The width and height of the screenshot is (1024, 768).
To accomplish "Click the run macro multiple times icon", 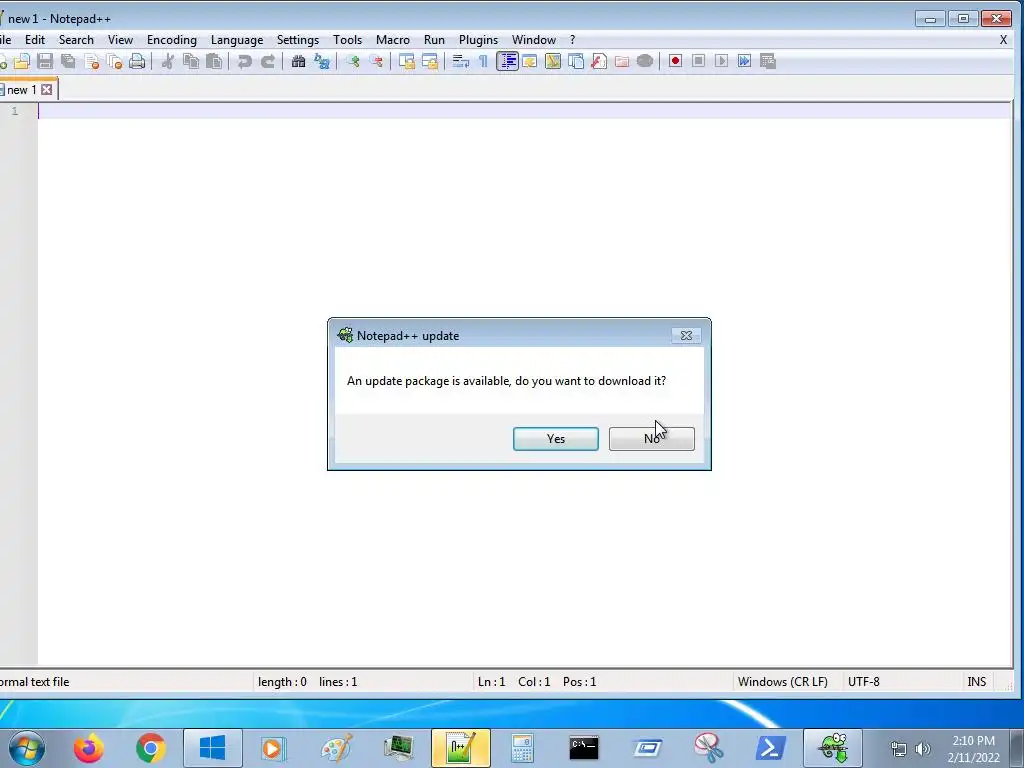I will tap(744, 61).
